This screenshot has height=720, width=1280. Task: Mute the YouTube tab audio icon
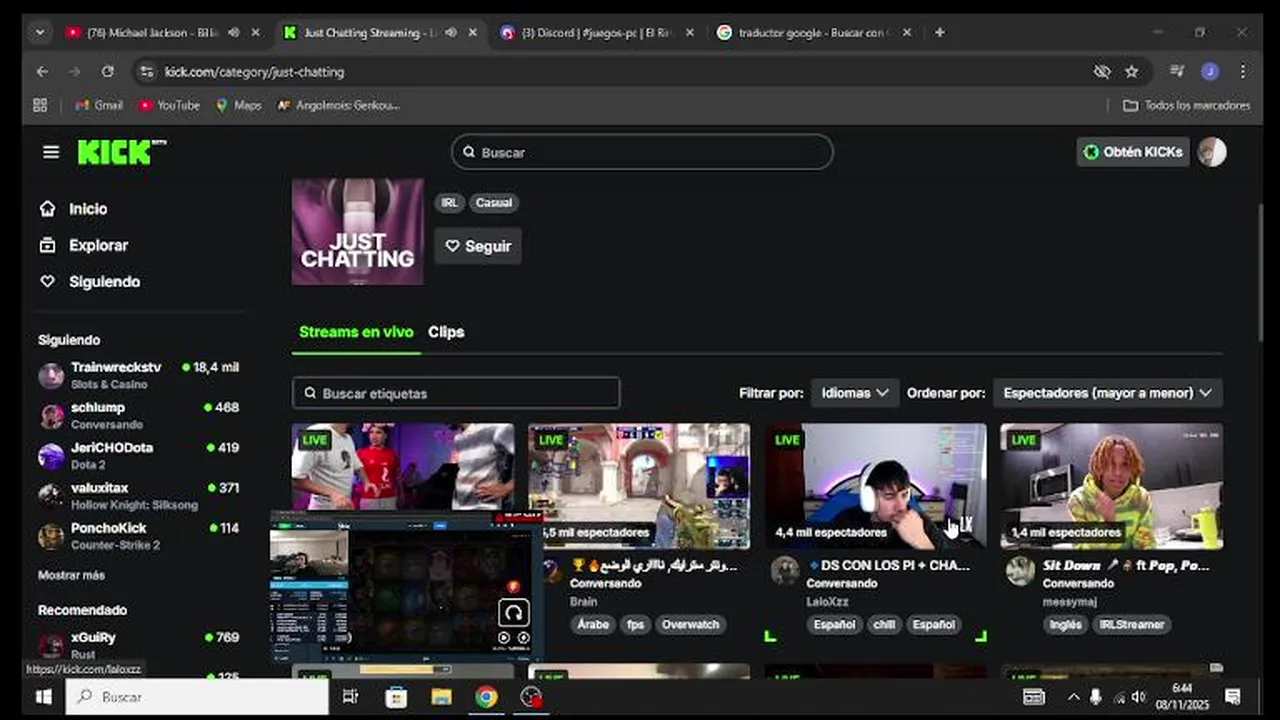coord(233,33)
